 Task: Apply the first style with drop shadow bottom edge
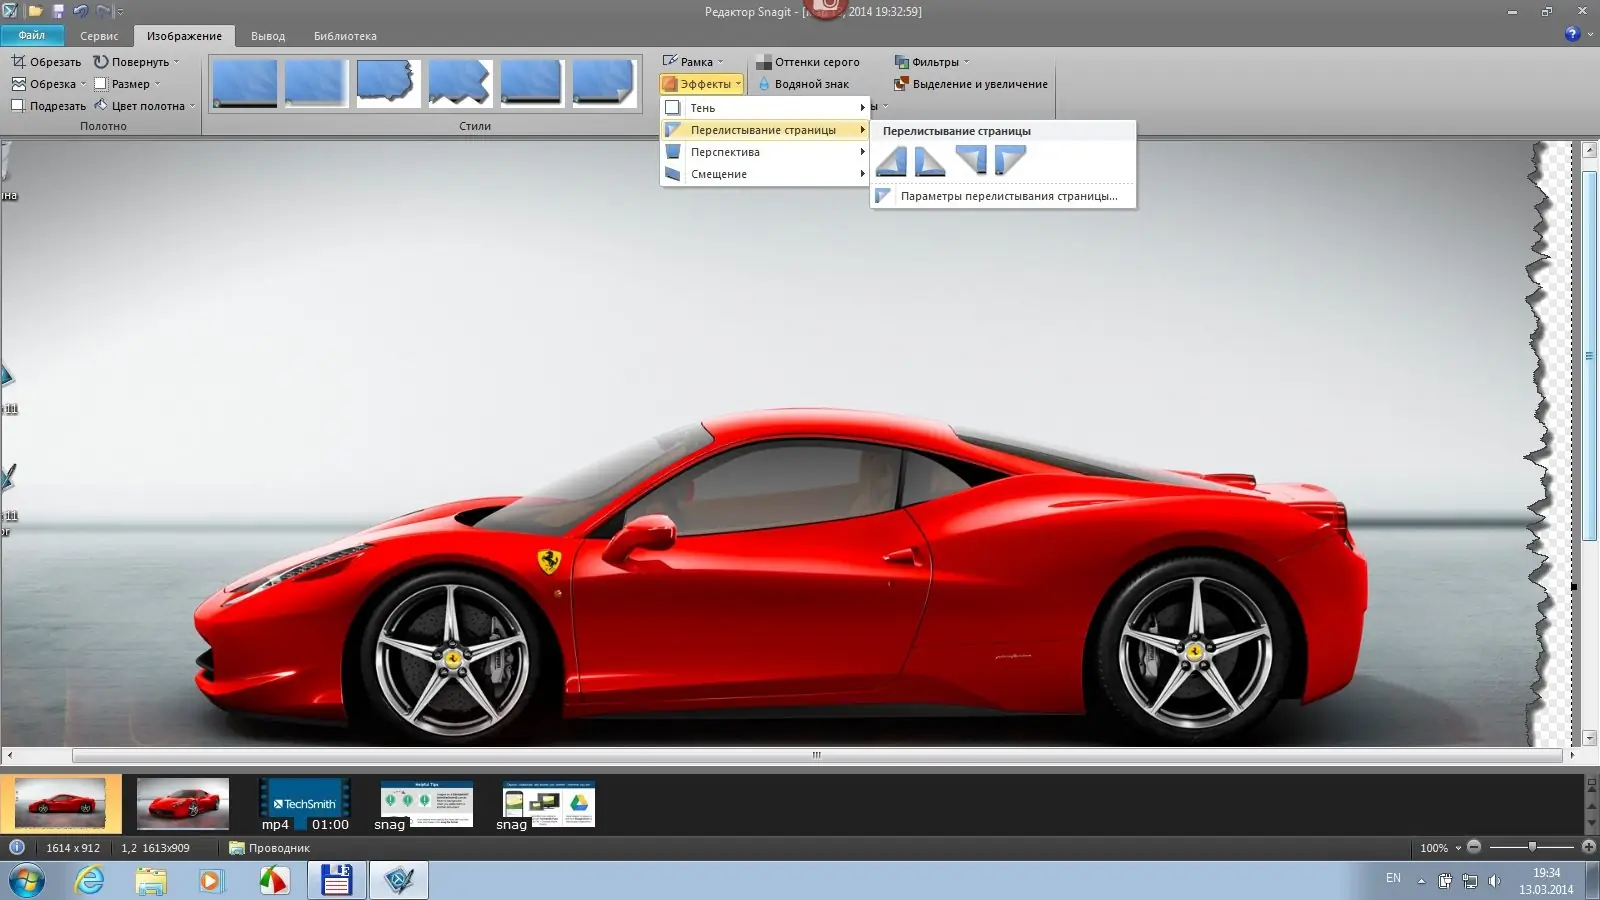(x=245, y=83)
